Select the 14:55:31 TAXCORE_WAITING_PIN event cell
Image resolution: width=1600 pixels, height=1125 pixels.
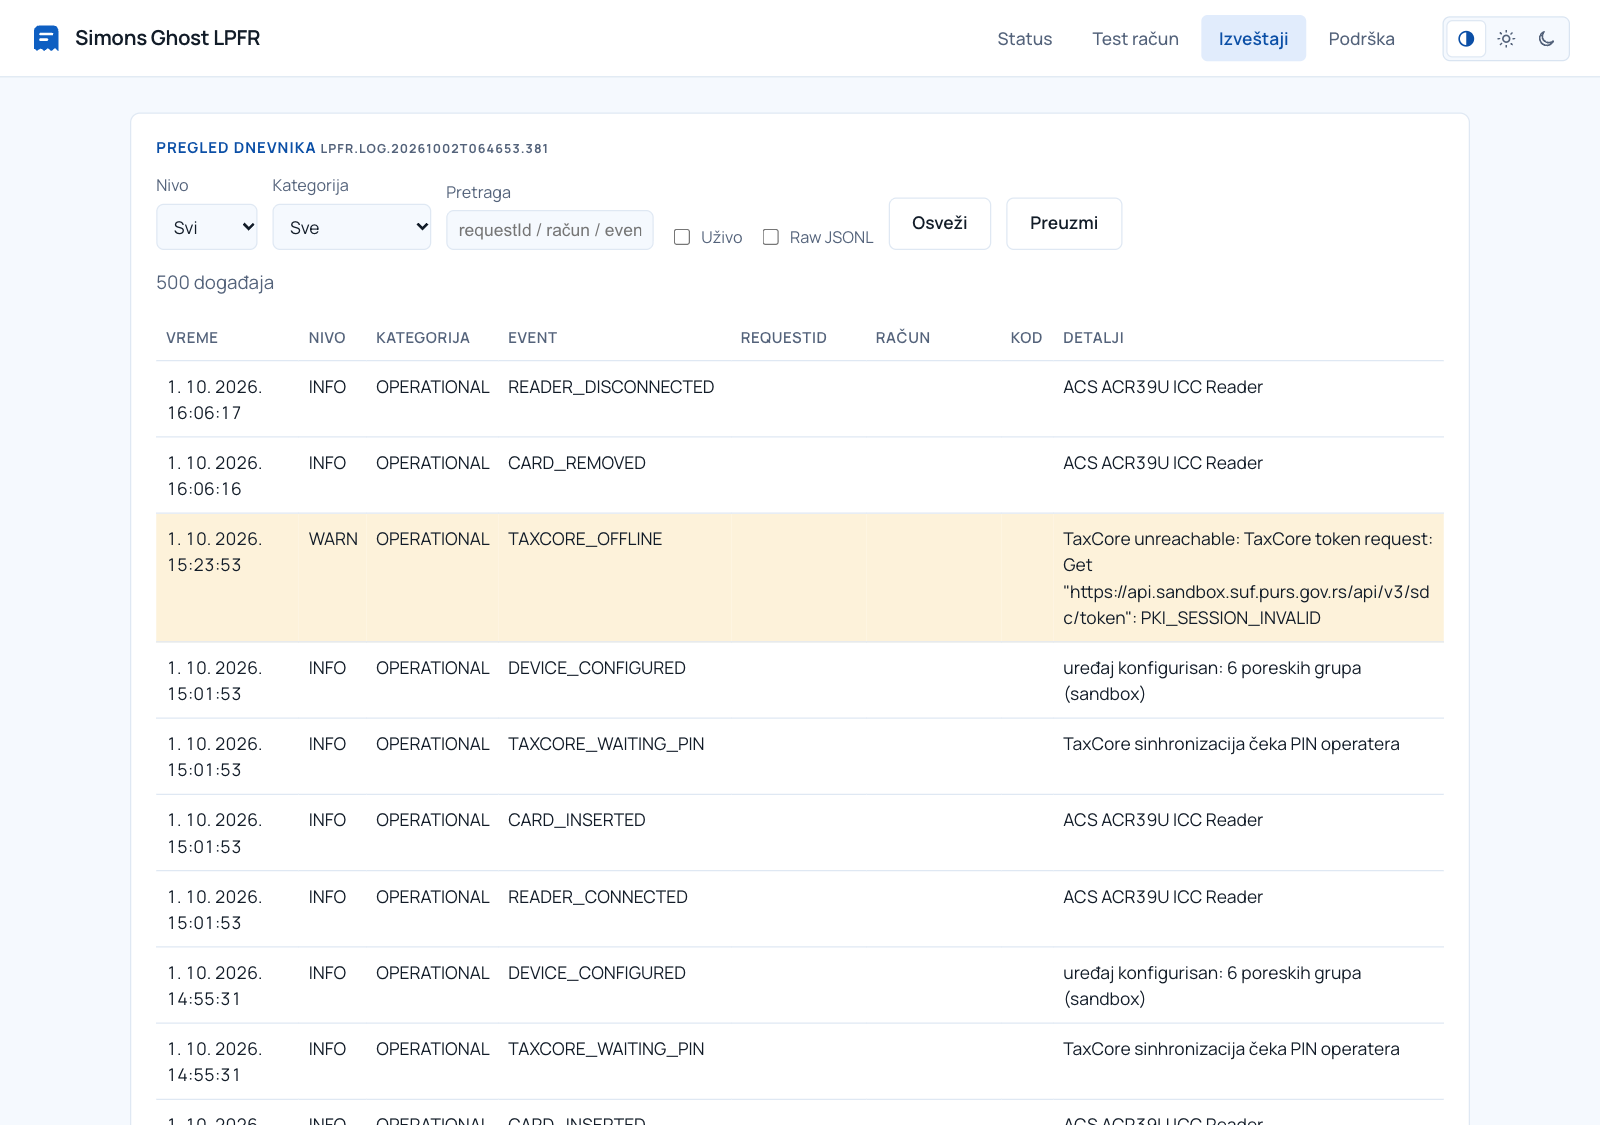click(x=606, y=1049)
